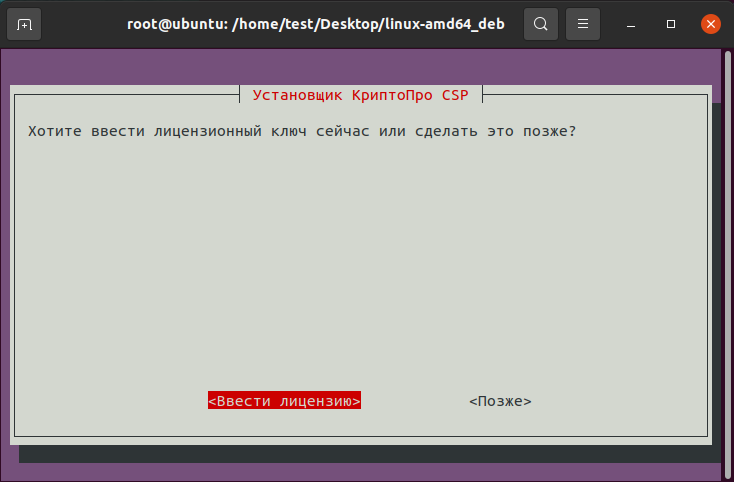Screen dimensions: 734x482
Task: Close the terminal window
Action: click(x=711, y=24)
